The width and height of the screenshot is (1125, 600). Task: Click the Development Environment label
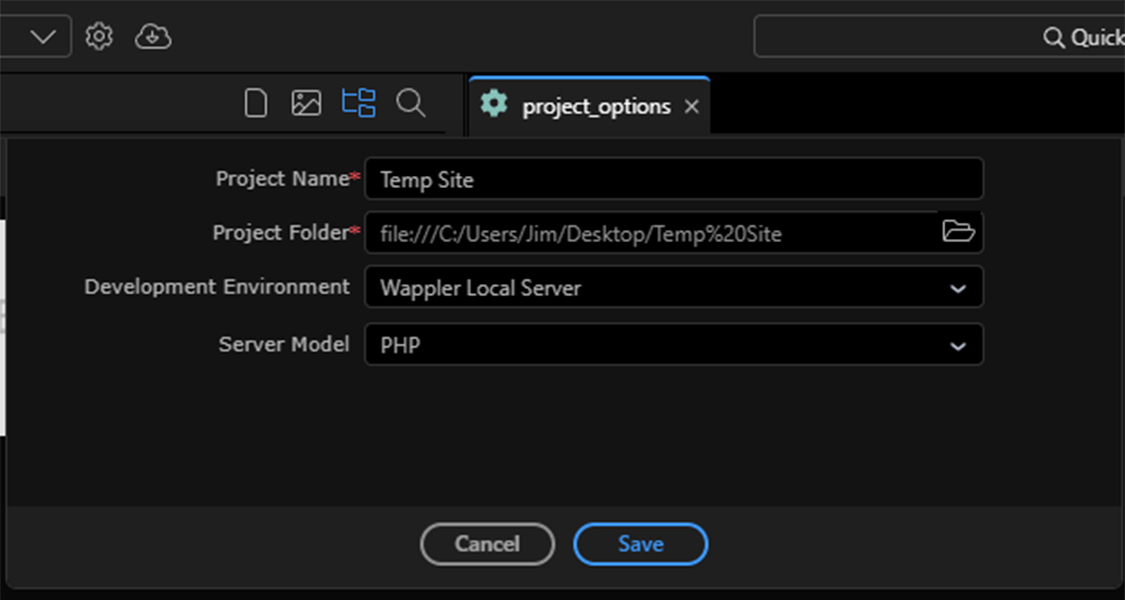coord(217,286)
